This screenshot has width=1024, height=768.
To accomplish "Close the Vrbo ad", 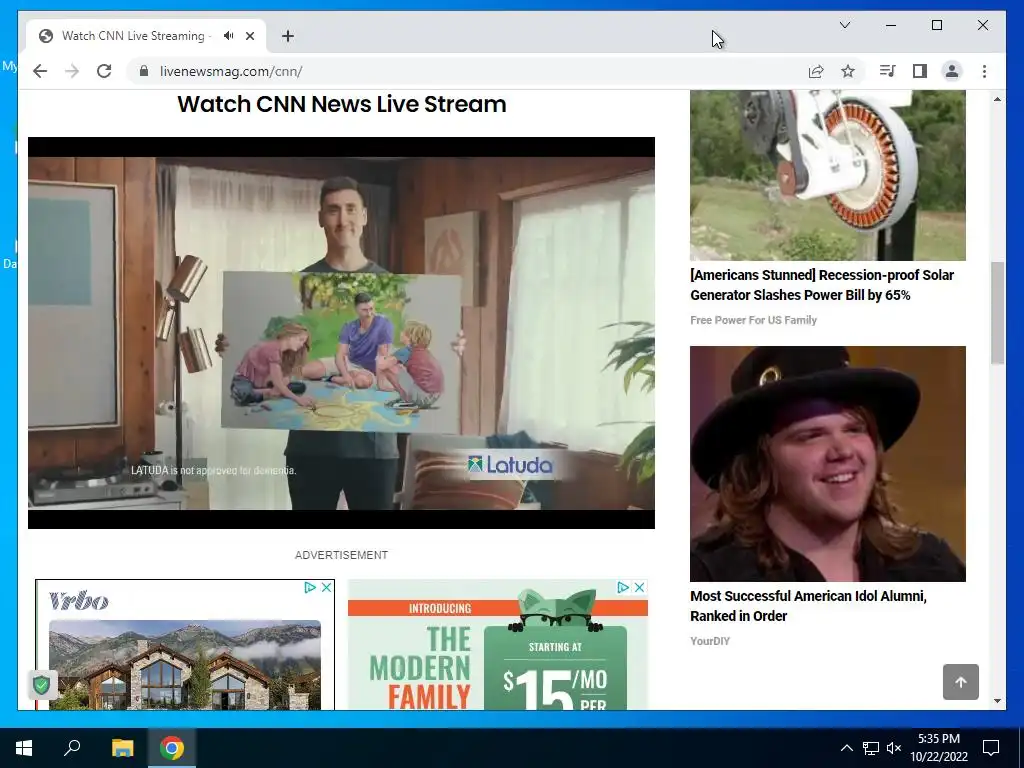I will (327, 588).
